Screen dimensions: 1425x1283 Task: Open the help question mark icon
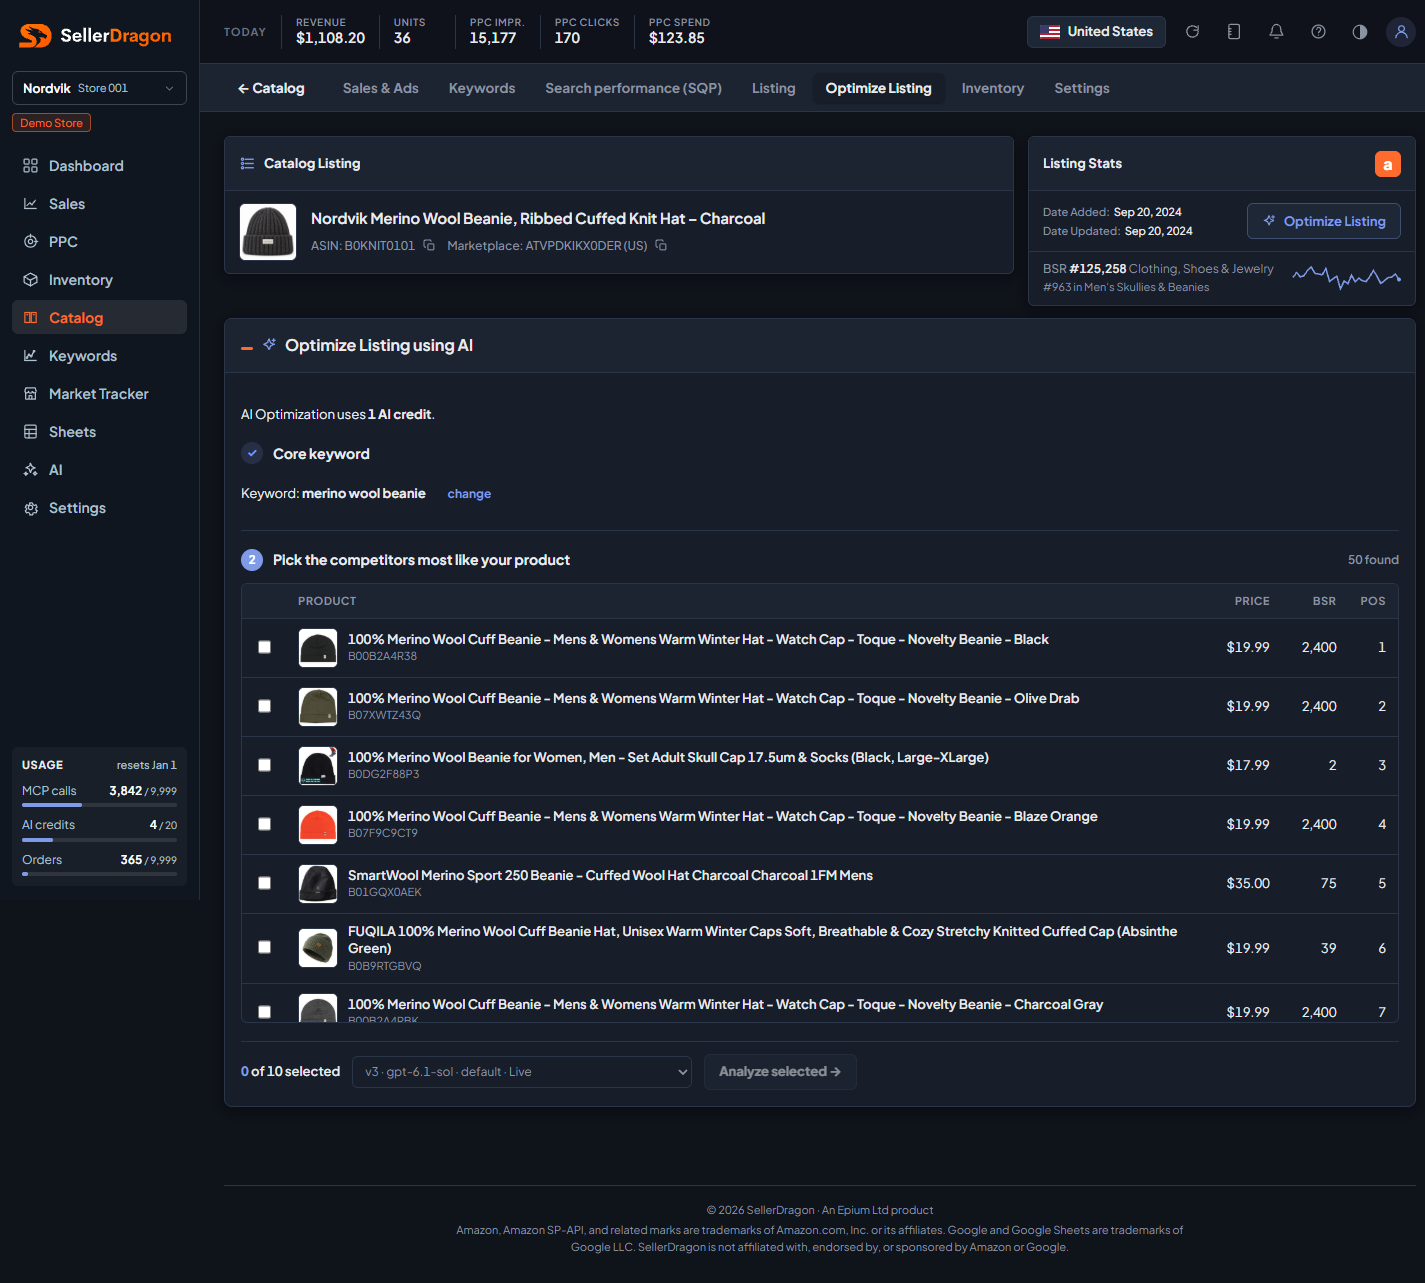(x=1318, y=32)
